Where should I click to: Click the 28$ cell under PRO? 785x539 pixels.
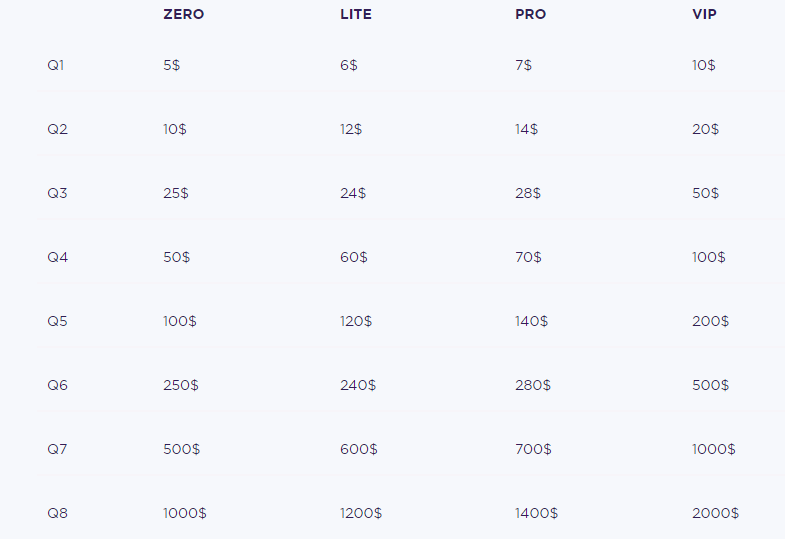coord(528,193)
